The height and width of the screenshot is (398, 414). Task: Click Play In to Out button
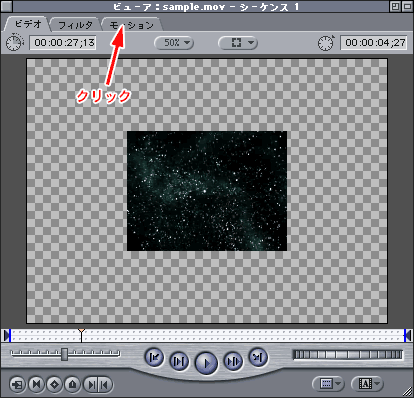(179, 361)
